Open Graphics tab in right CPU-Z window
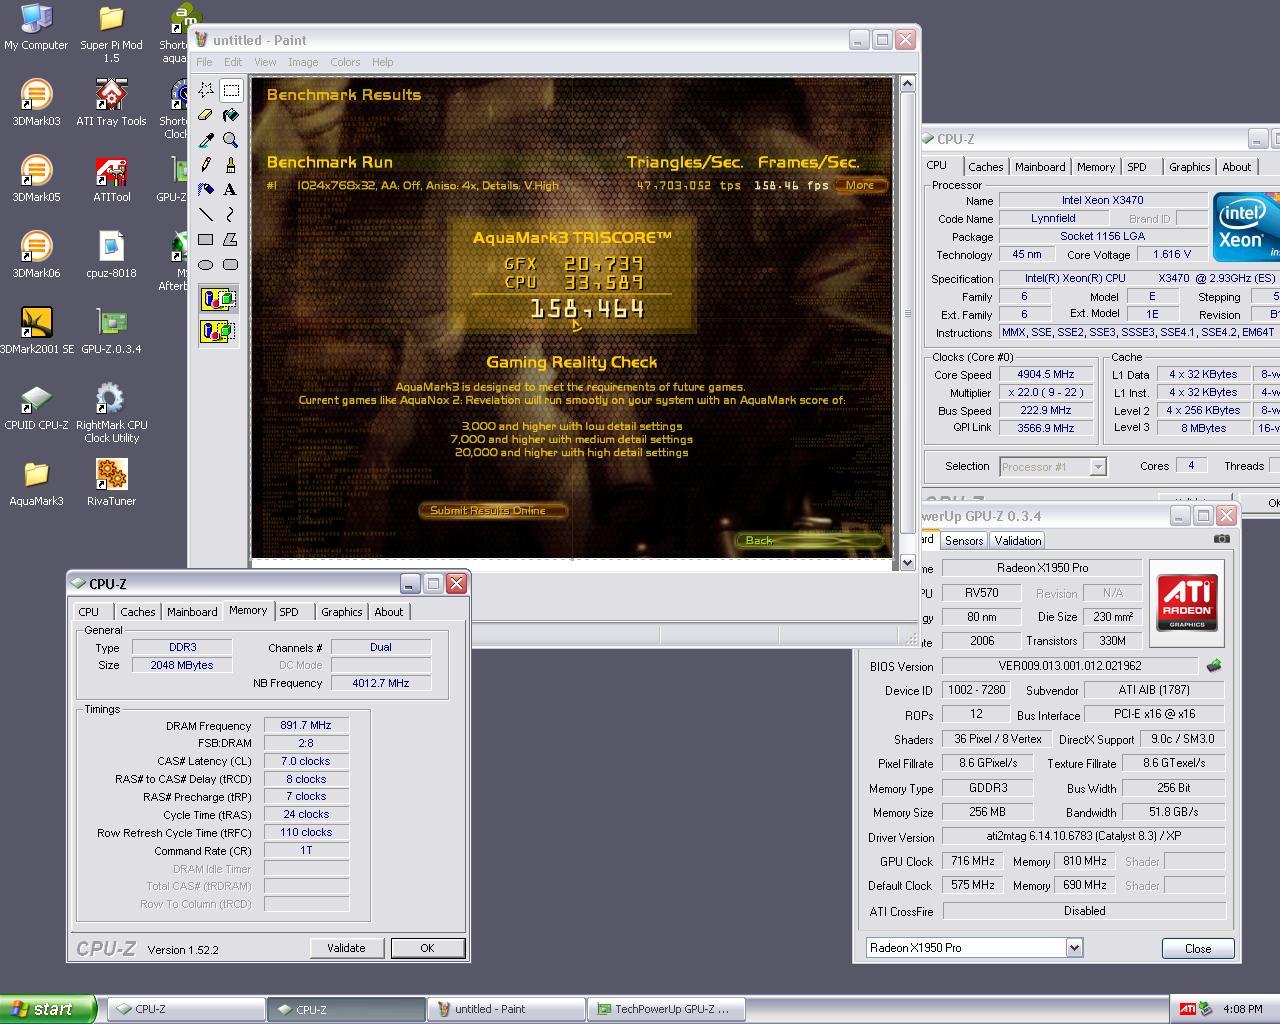The width and height of the screenshot is (1280, 1024). click(1189, 167)
